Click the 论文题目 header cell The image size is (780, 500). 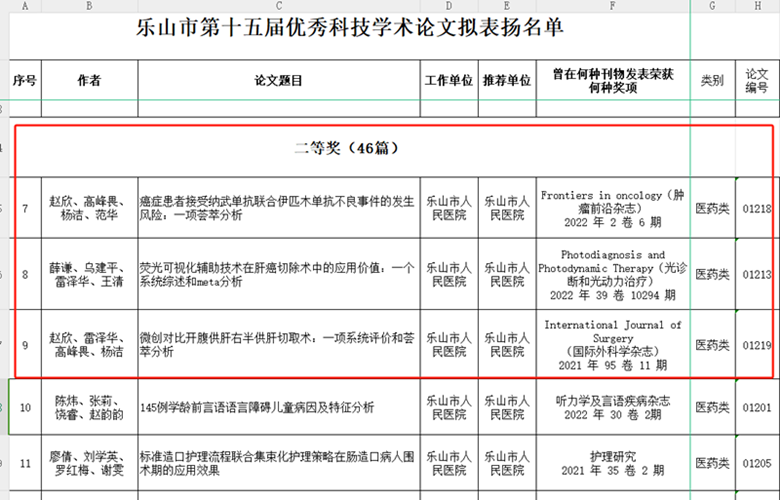click(x=279, y=80)
